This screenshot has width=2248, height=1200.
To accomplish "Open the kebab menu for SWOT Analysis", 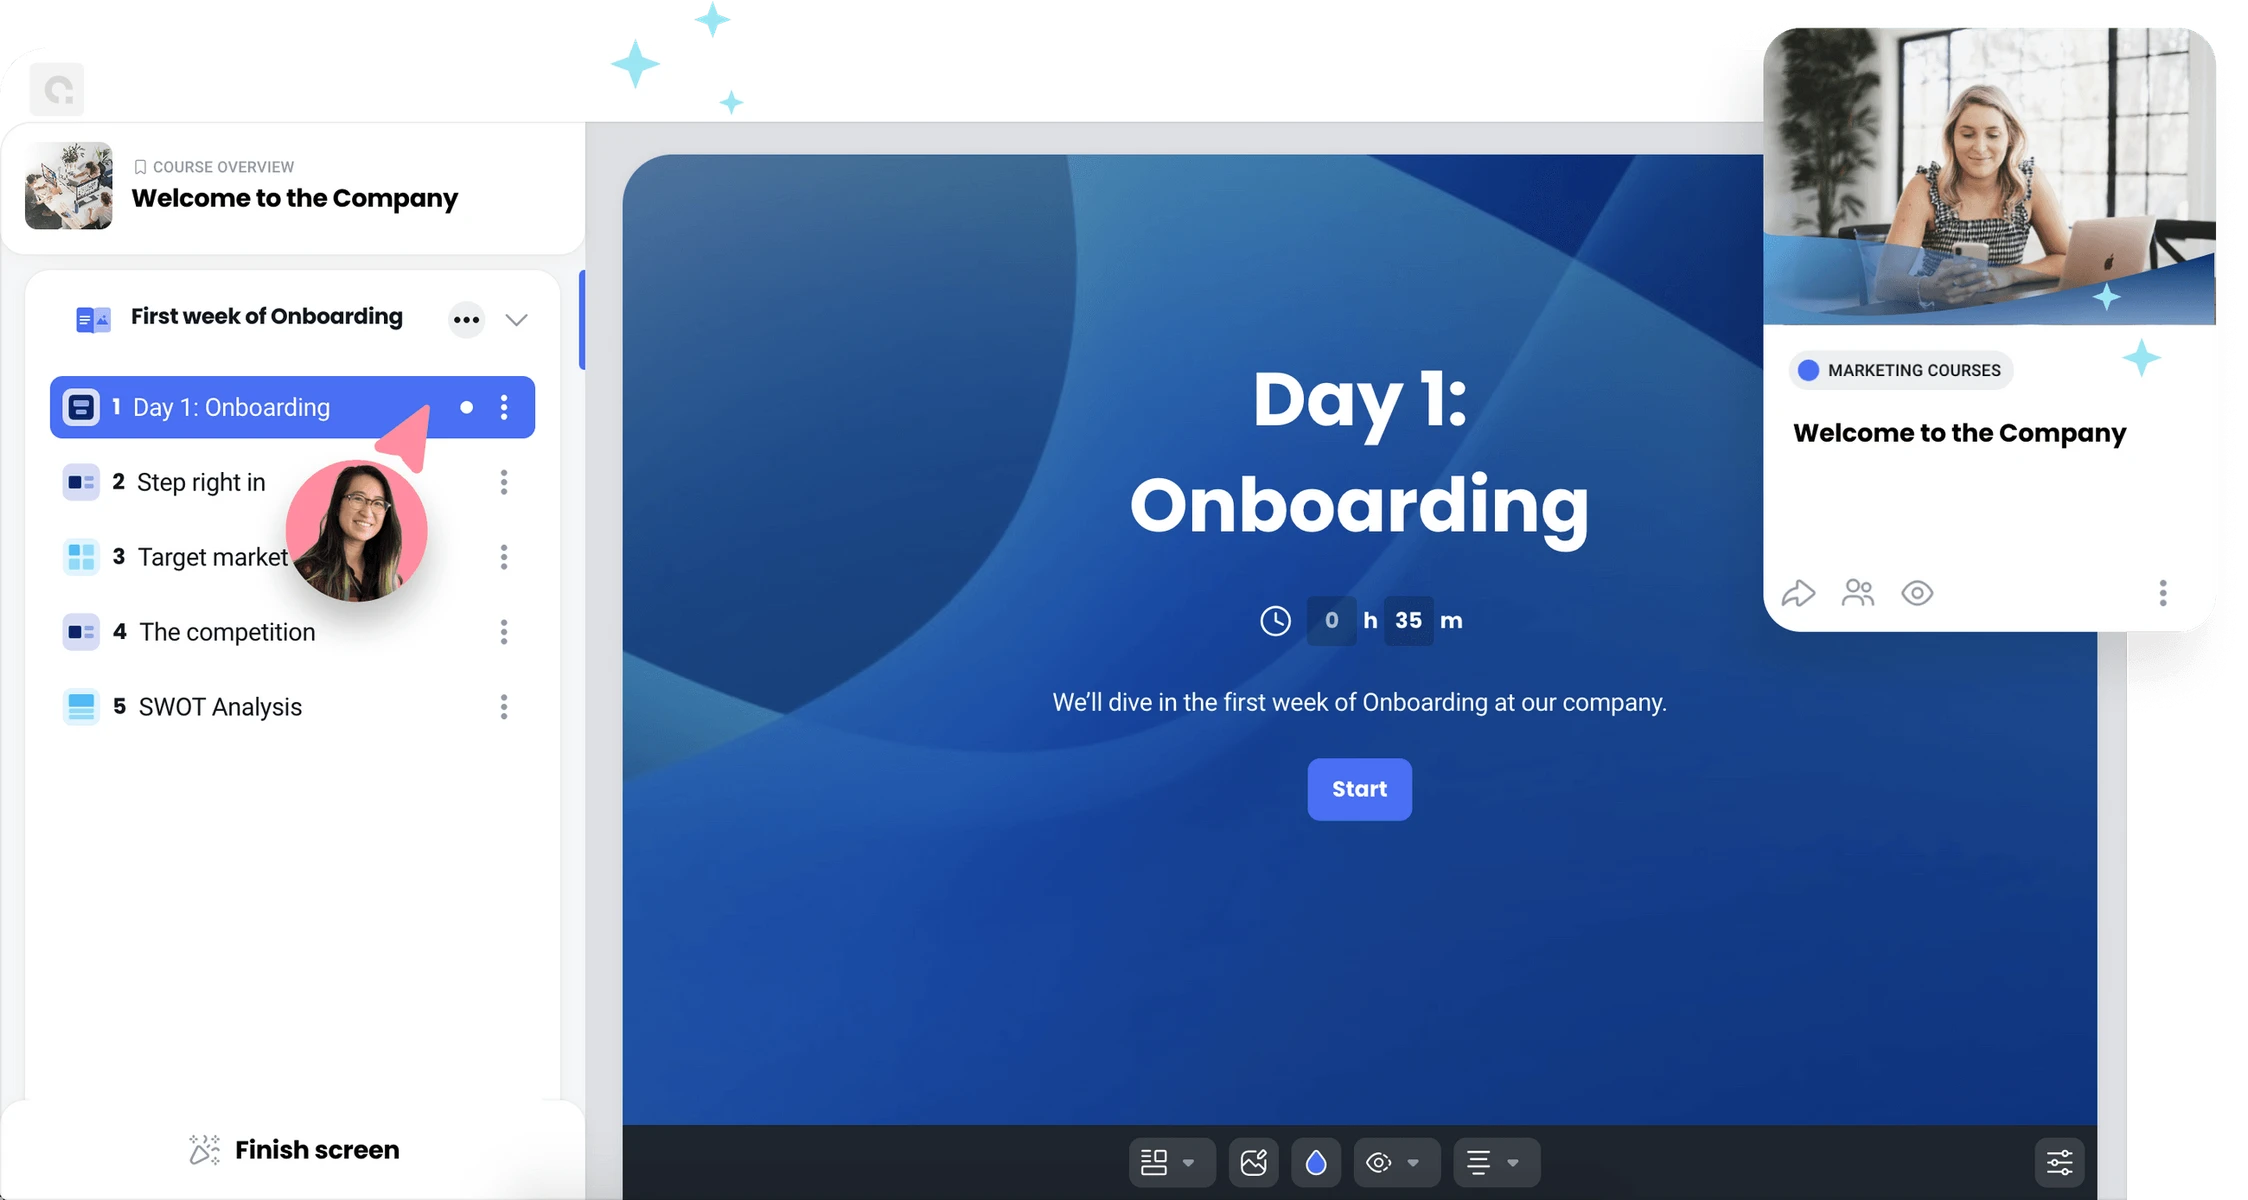I will 504,707.
